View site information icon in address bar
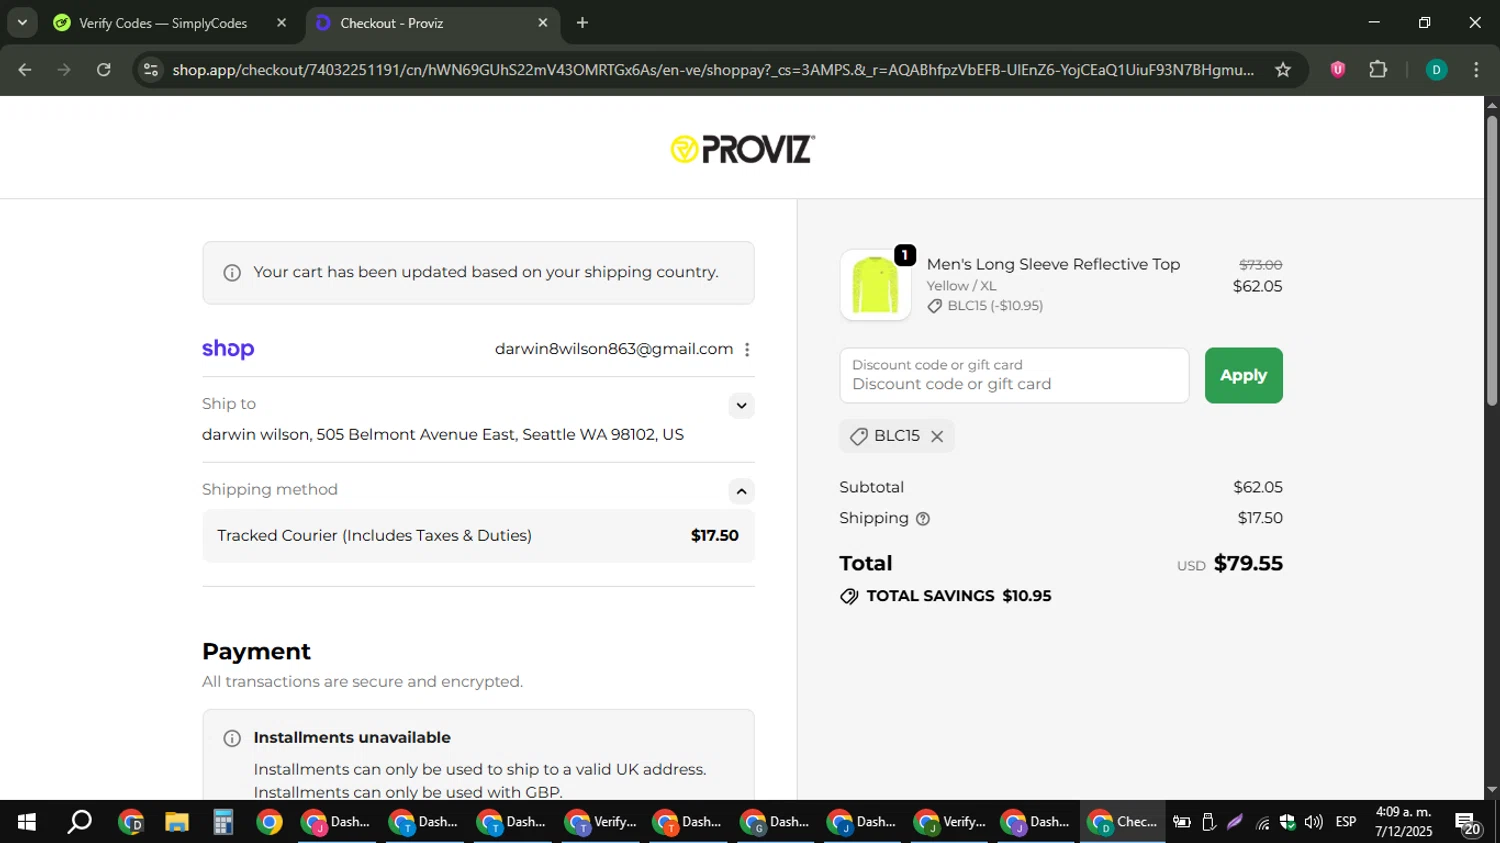Viewport: 1500px width, 843px height. pyautogui.click(x=151, y=70)
